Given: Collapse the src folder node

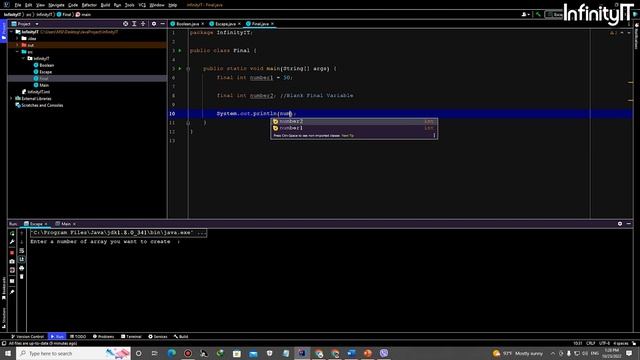Looking at the screenshot, I should [17, 52].
